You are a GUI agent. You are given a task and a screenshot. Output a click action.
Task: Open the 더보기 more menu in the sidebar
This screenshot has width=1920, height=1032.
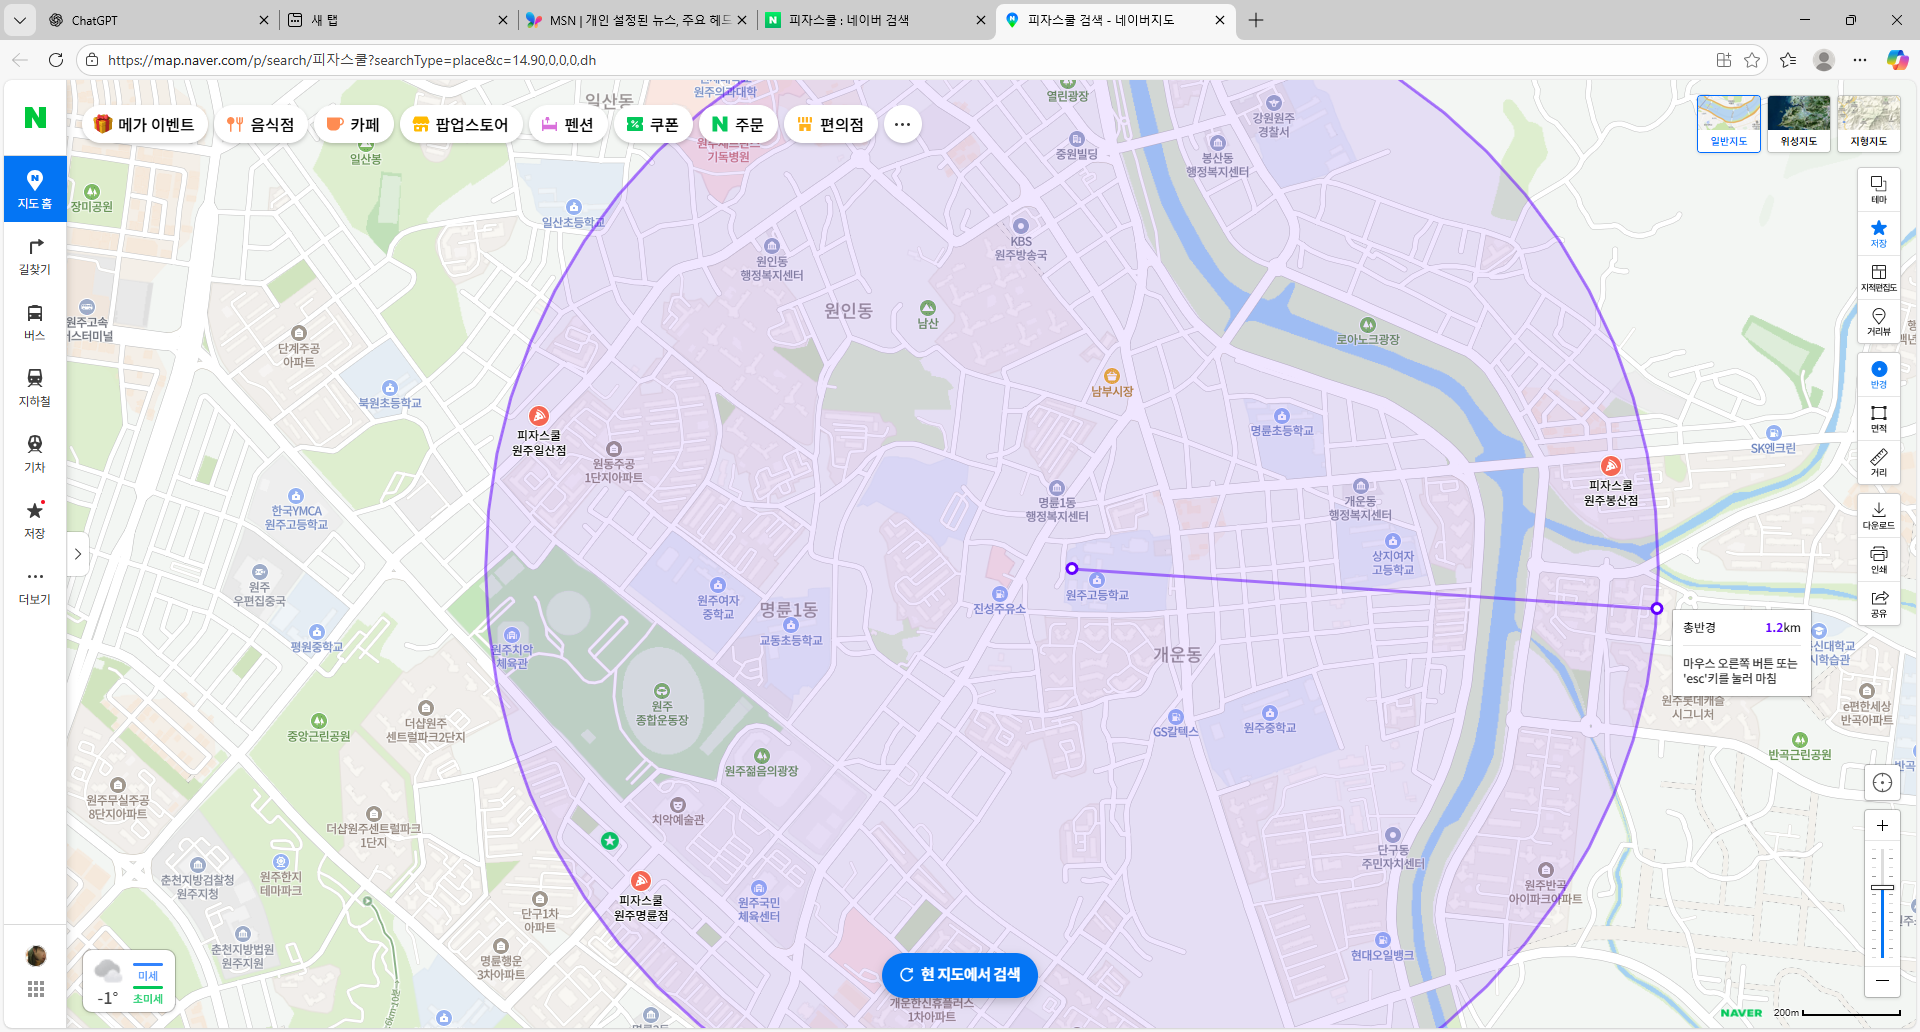pos(35,586)
